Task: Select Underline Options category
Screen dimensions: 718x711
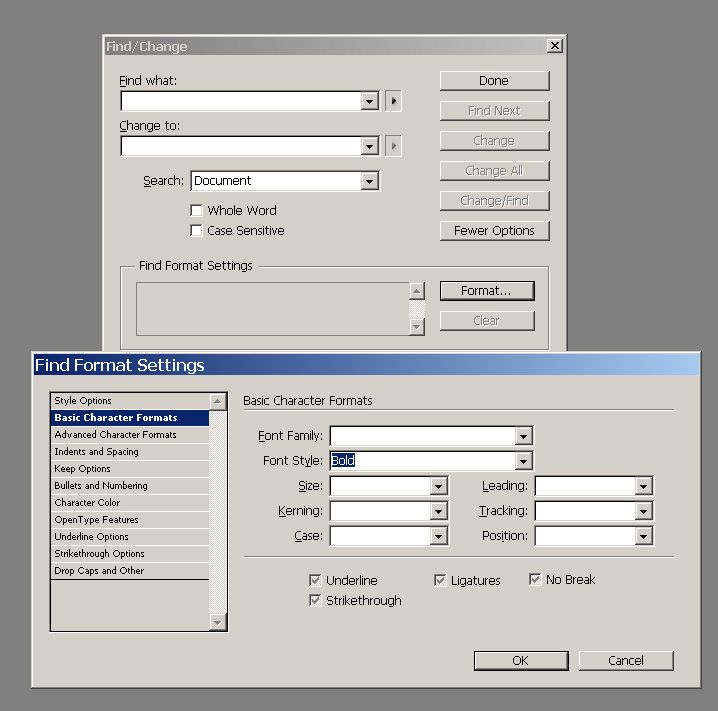Action: (x=130, y=536)
